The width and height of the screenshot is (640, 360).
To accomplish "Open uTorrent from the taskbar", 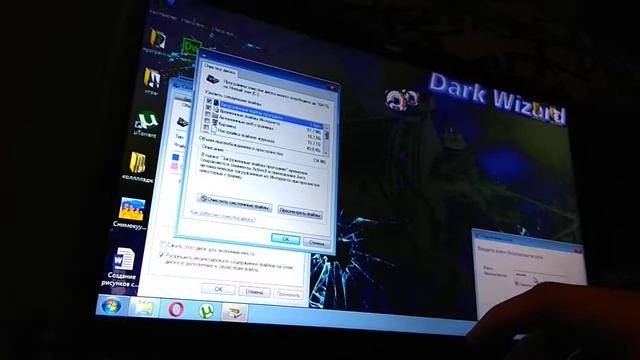I will (x=207, y=311).
